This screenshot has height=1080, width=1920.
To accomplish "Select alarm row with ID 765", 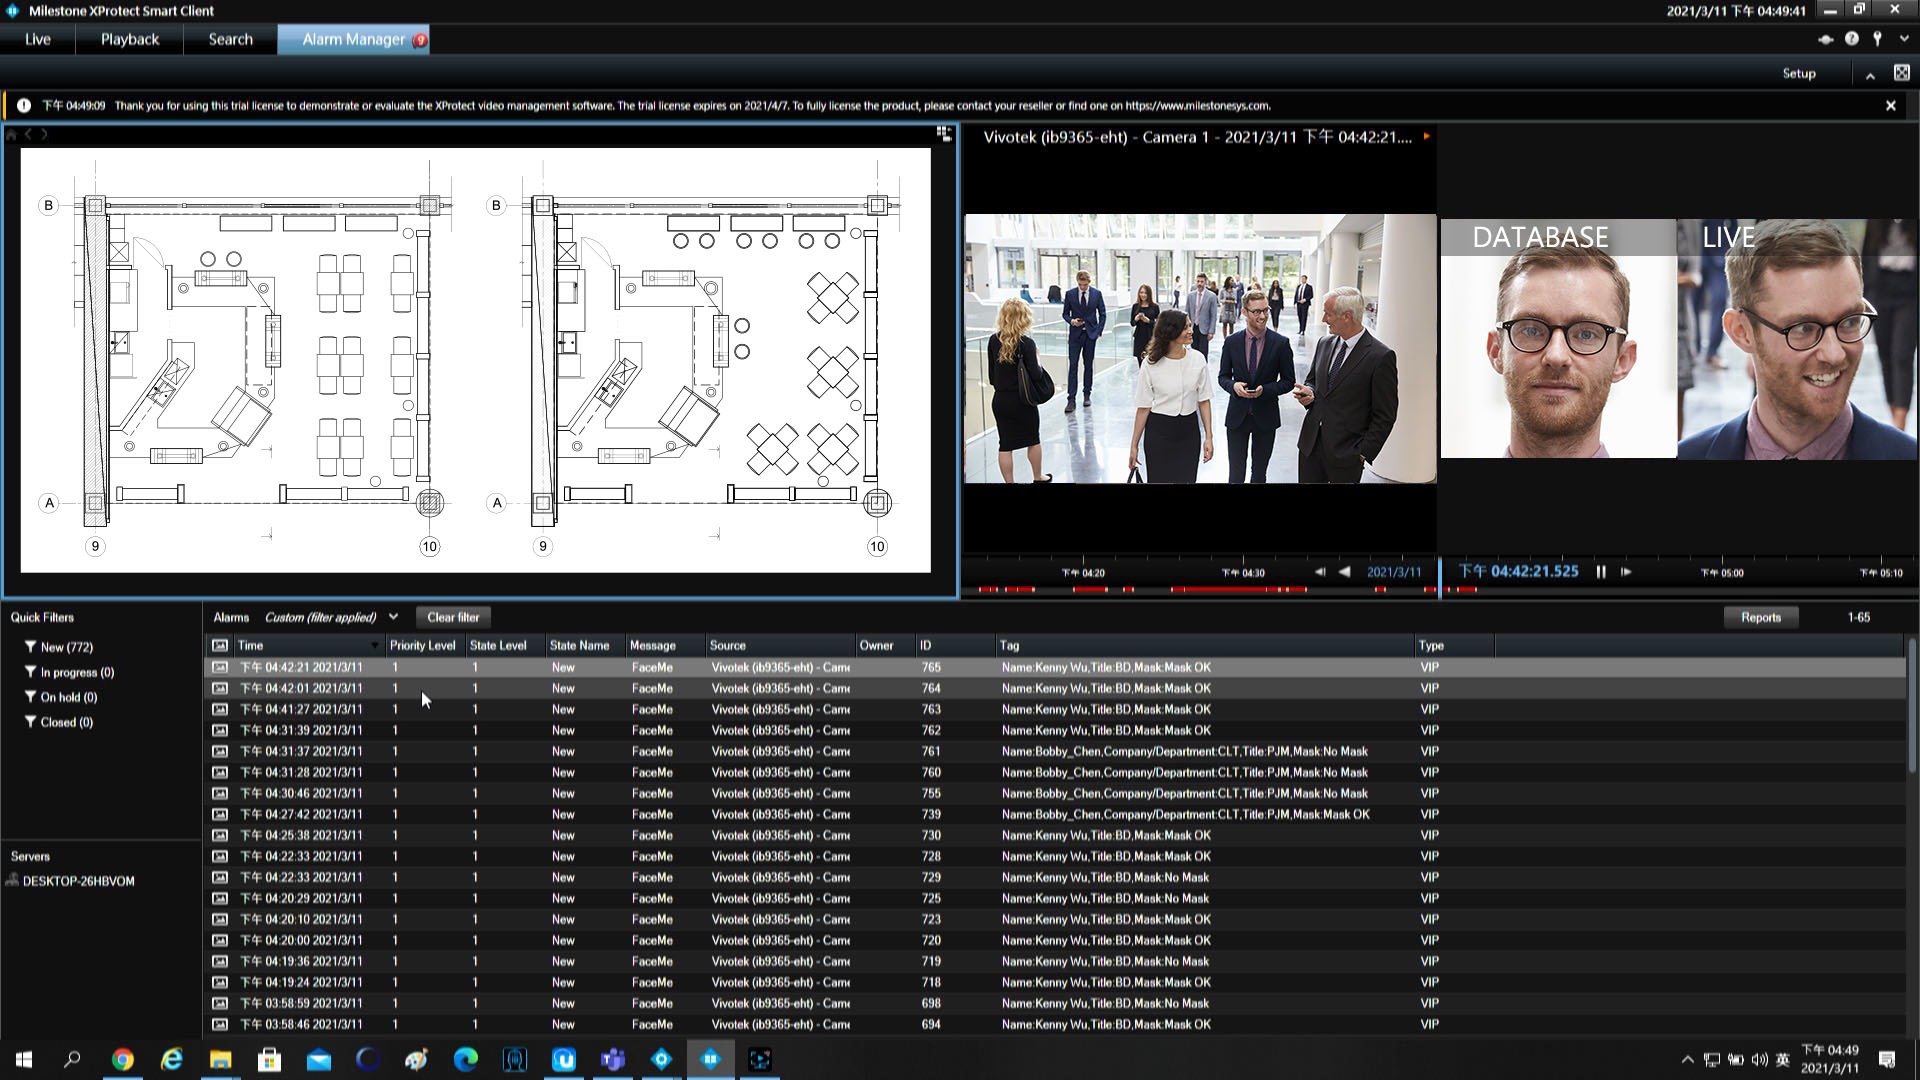I will tap(1055, 667).
